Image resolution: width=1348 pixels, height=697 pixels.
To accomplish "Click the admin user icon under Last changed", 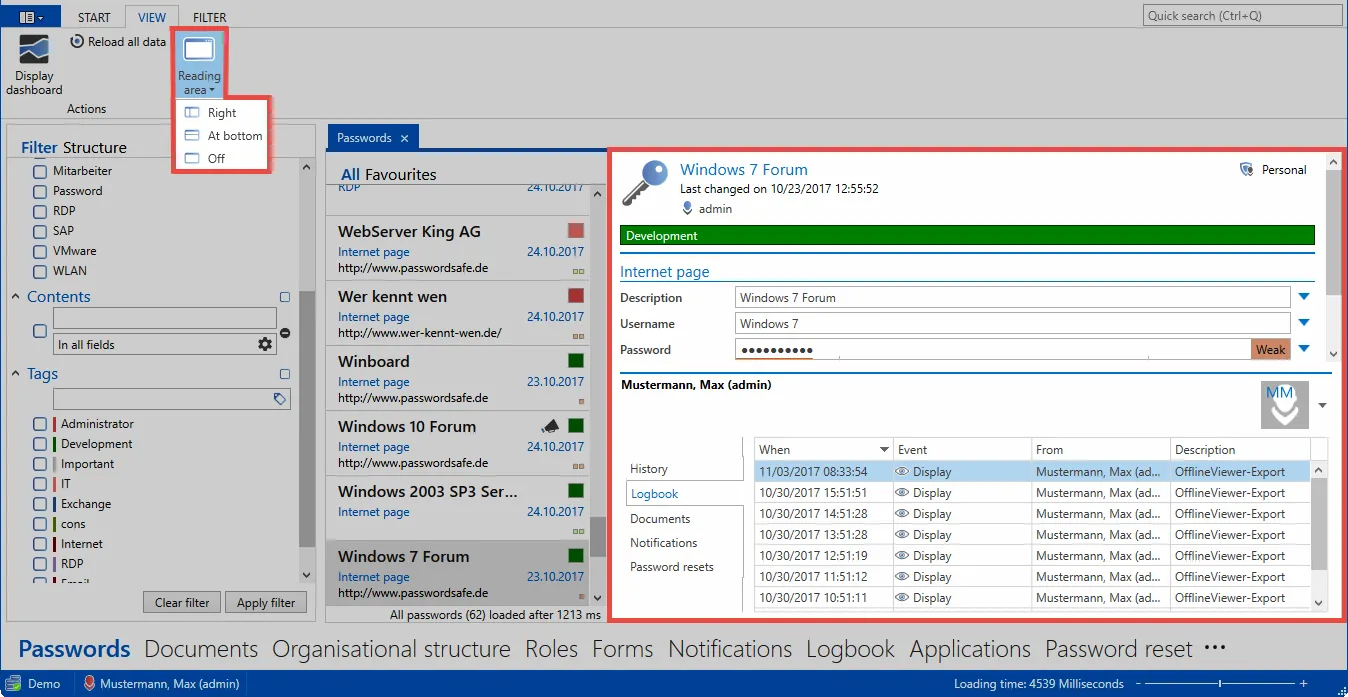I will [687, 208].
